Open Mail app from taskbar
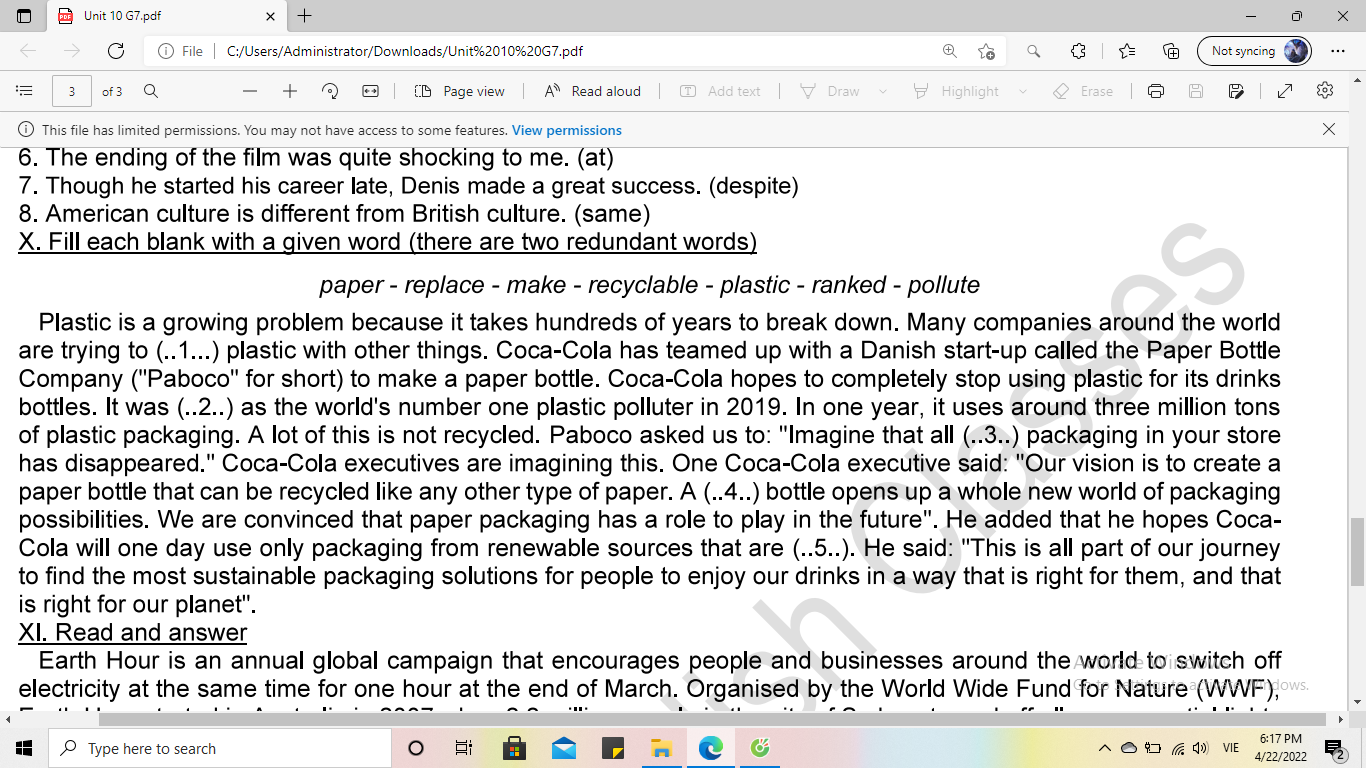This screenshot has width=1366, height=768. point(563,748)
